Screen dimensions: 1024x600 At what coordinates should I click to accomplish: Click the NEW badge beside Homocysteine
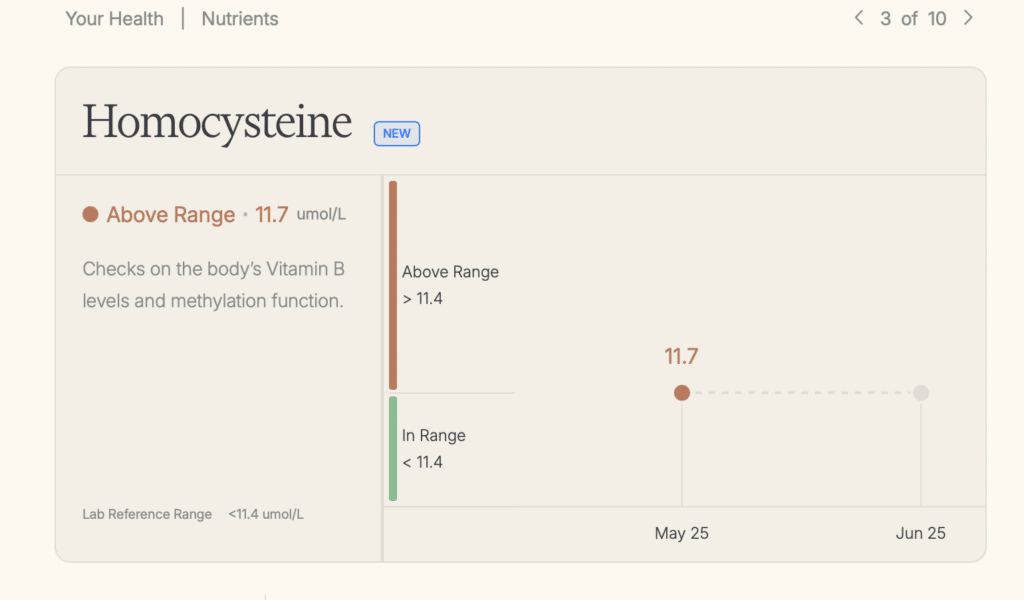click(x=397, y=134)
